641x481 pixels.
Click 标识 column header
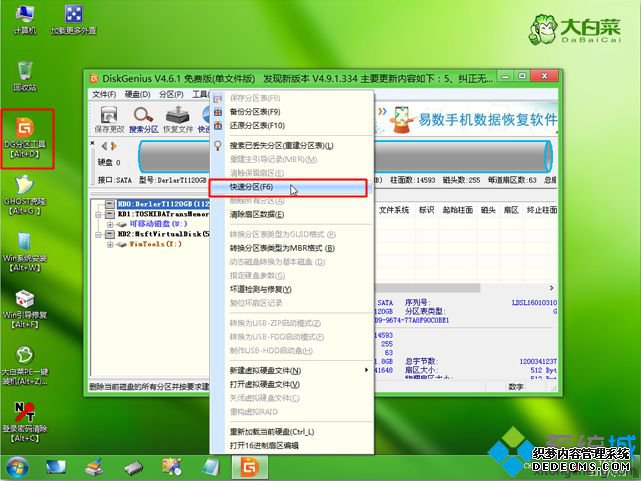(426, 210)
